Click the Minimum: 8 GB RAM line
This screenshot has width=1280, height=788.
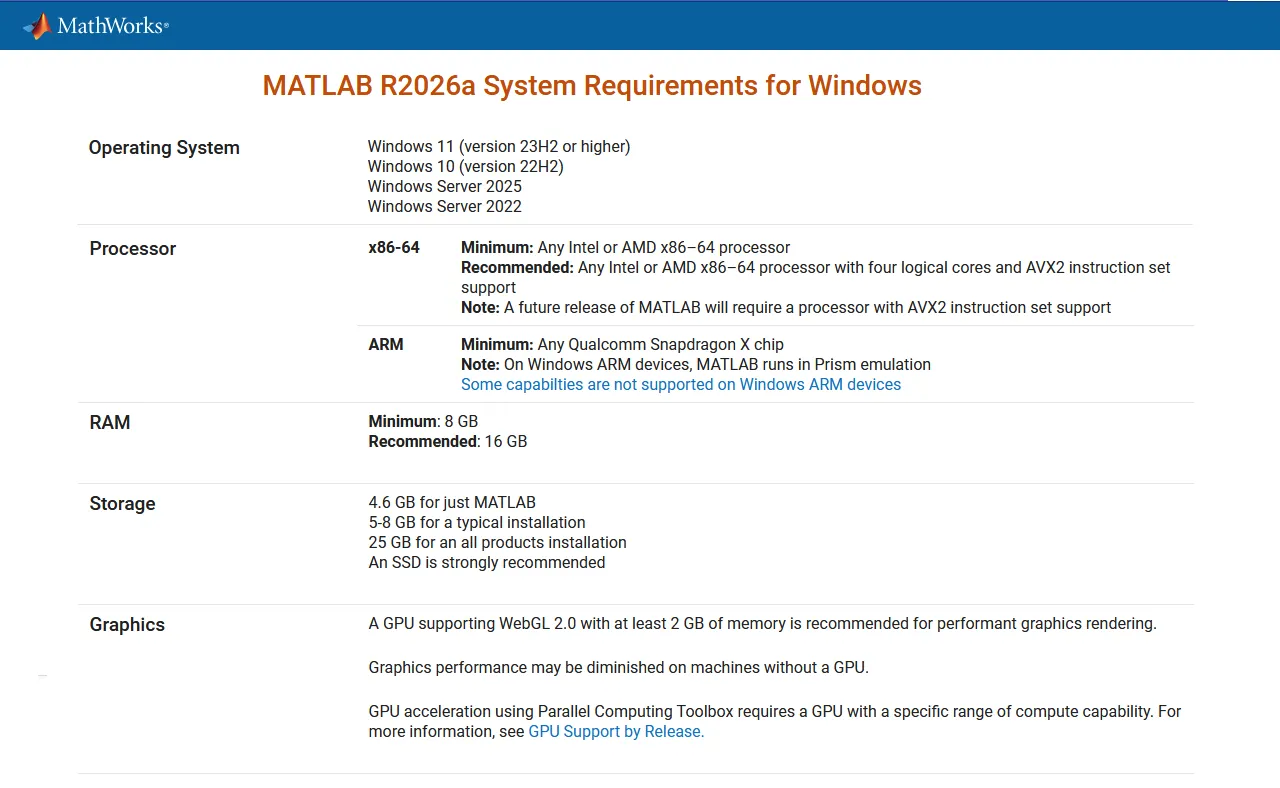(x=423, y=422)
